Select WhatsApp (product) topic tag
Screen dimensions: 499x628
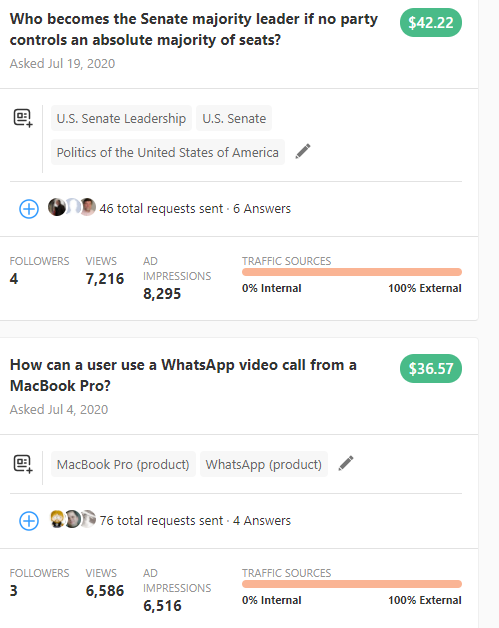click(264, 464)
